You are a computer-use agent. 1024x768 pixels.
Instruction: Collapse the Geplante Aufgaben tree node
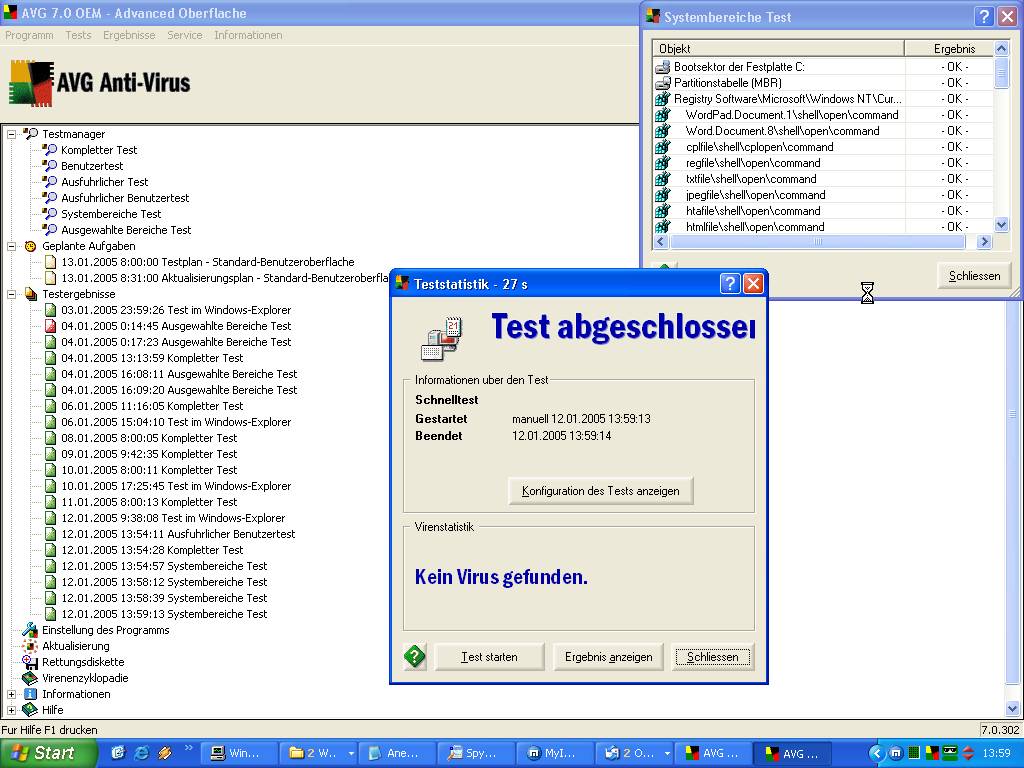tap(12, 246)
